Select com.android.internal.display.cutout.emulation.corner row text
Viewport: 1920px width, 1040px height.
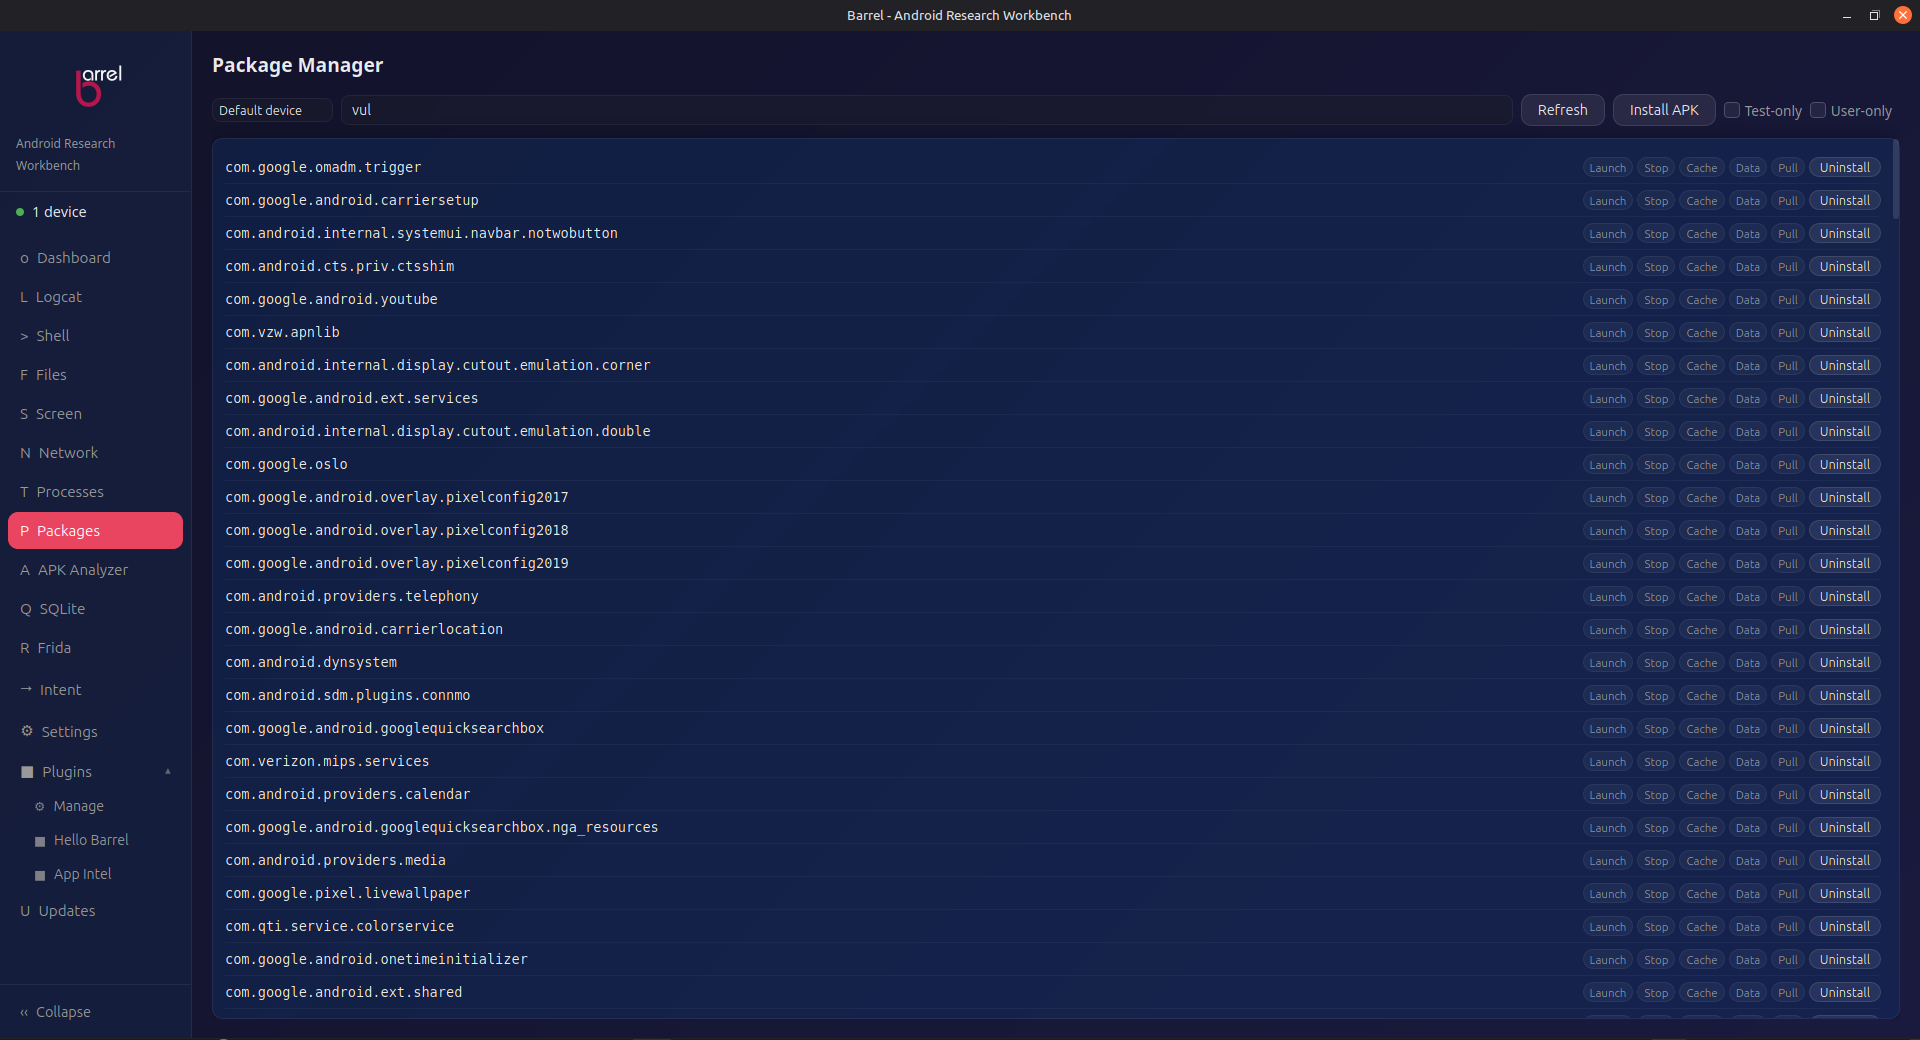pos(438,365)
